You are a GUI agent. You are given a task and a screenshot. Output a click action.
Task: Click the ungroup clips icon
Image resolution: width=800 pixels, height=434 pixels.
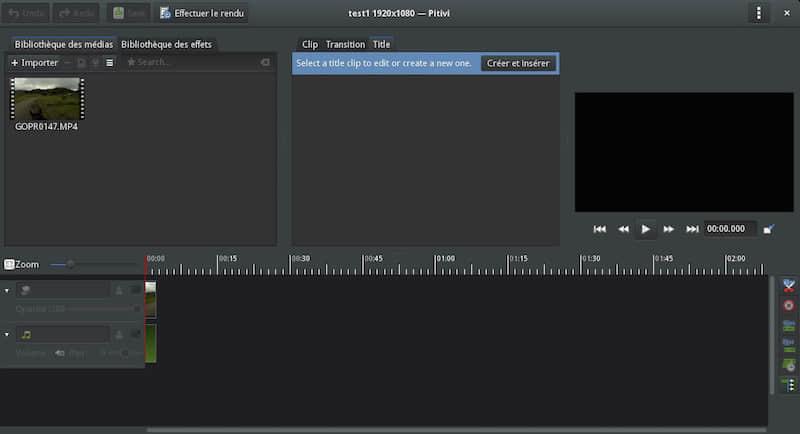788,344
